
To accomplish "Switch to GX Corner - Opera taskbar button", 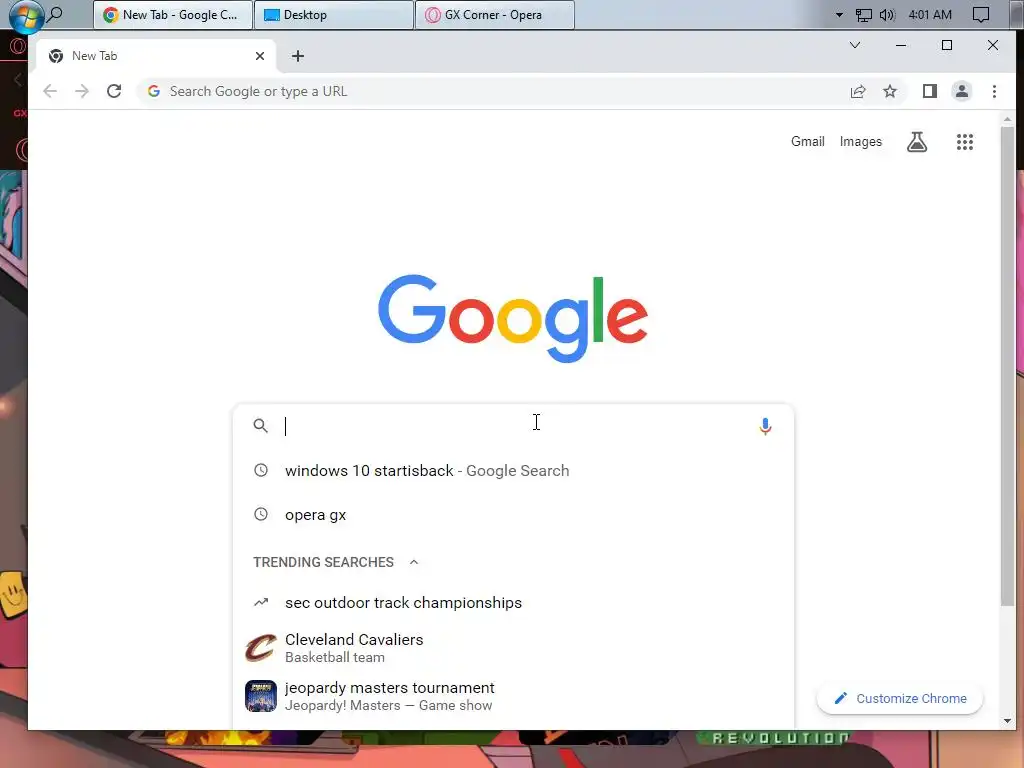I will coord(495,15).
